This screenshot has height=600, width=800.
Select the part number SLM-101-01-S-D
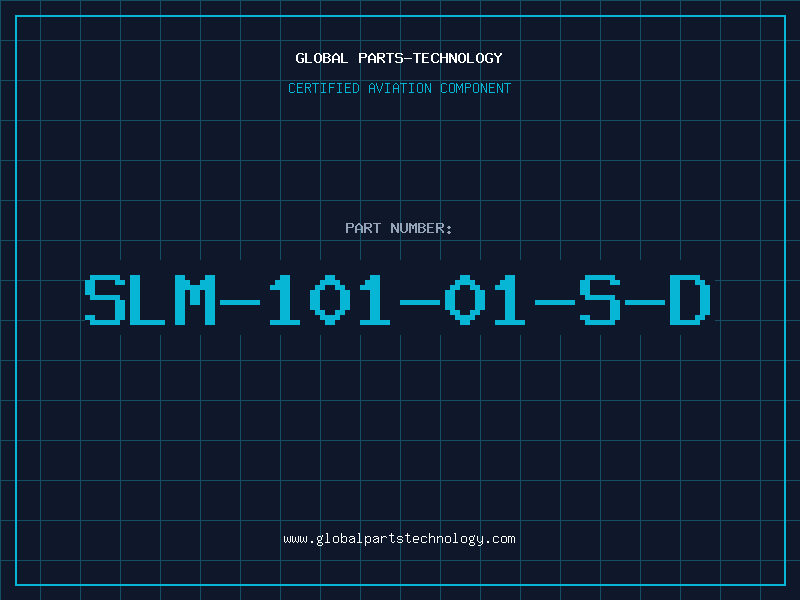tap(397, 299)
